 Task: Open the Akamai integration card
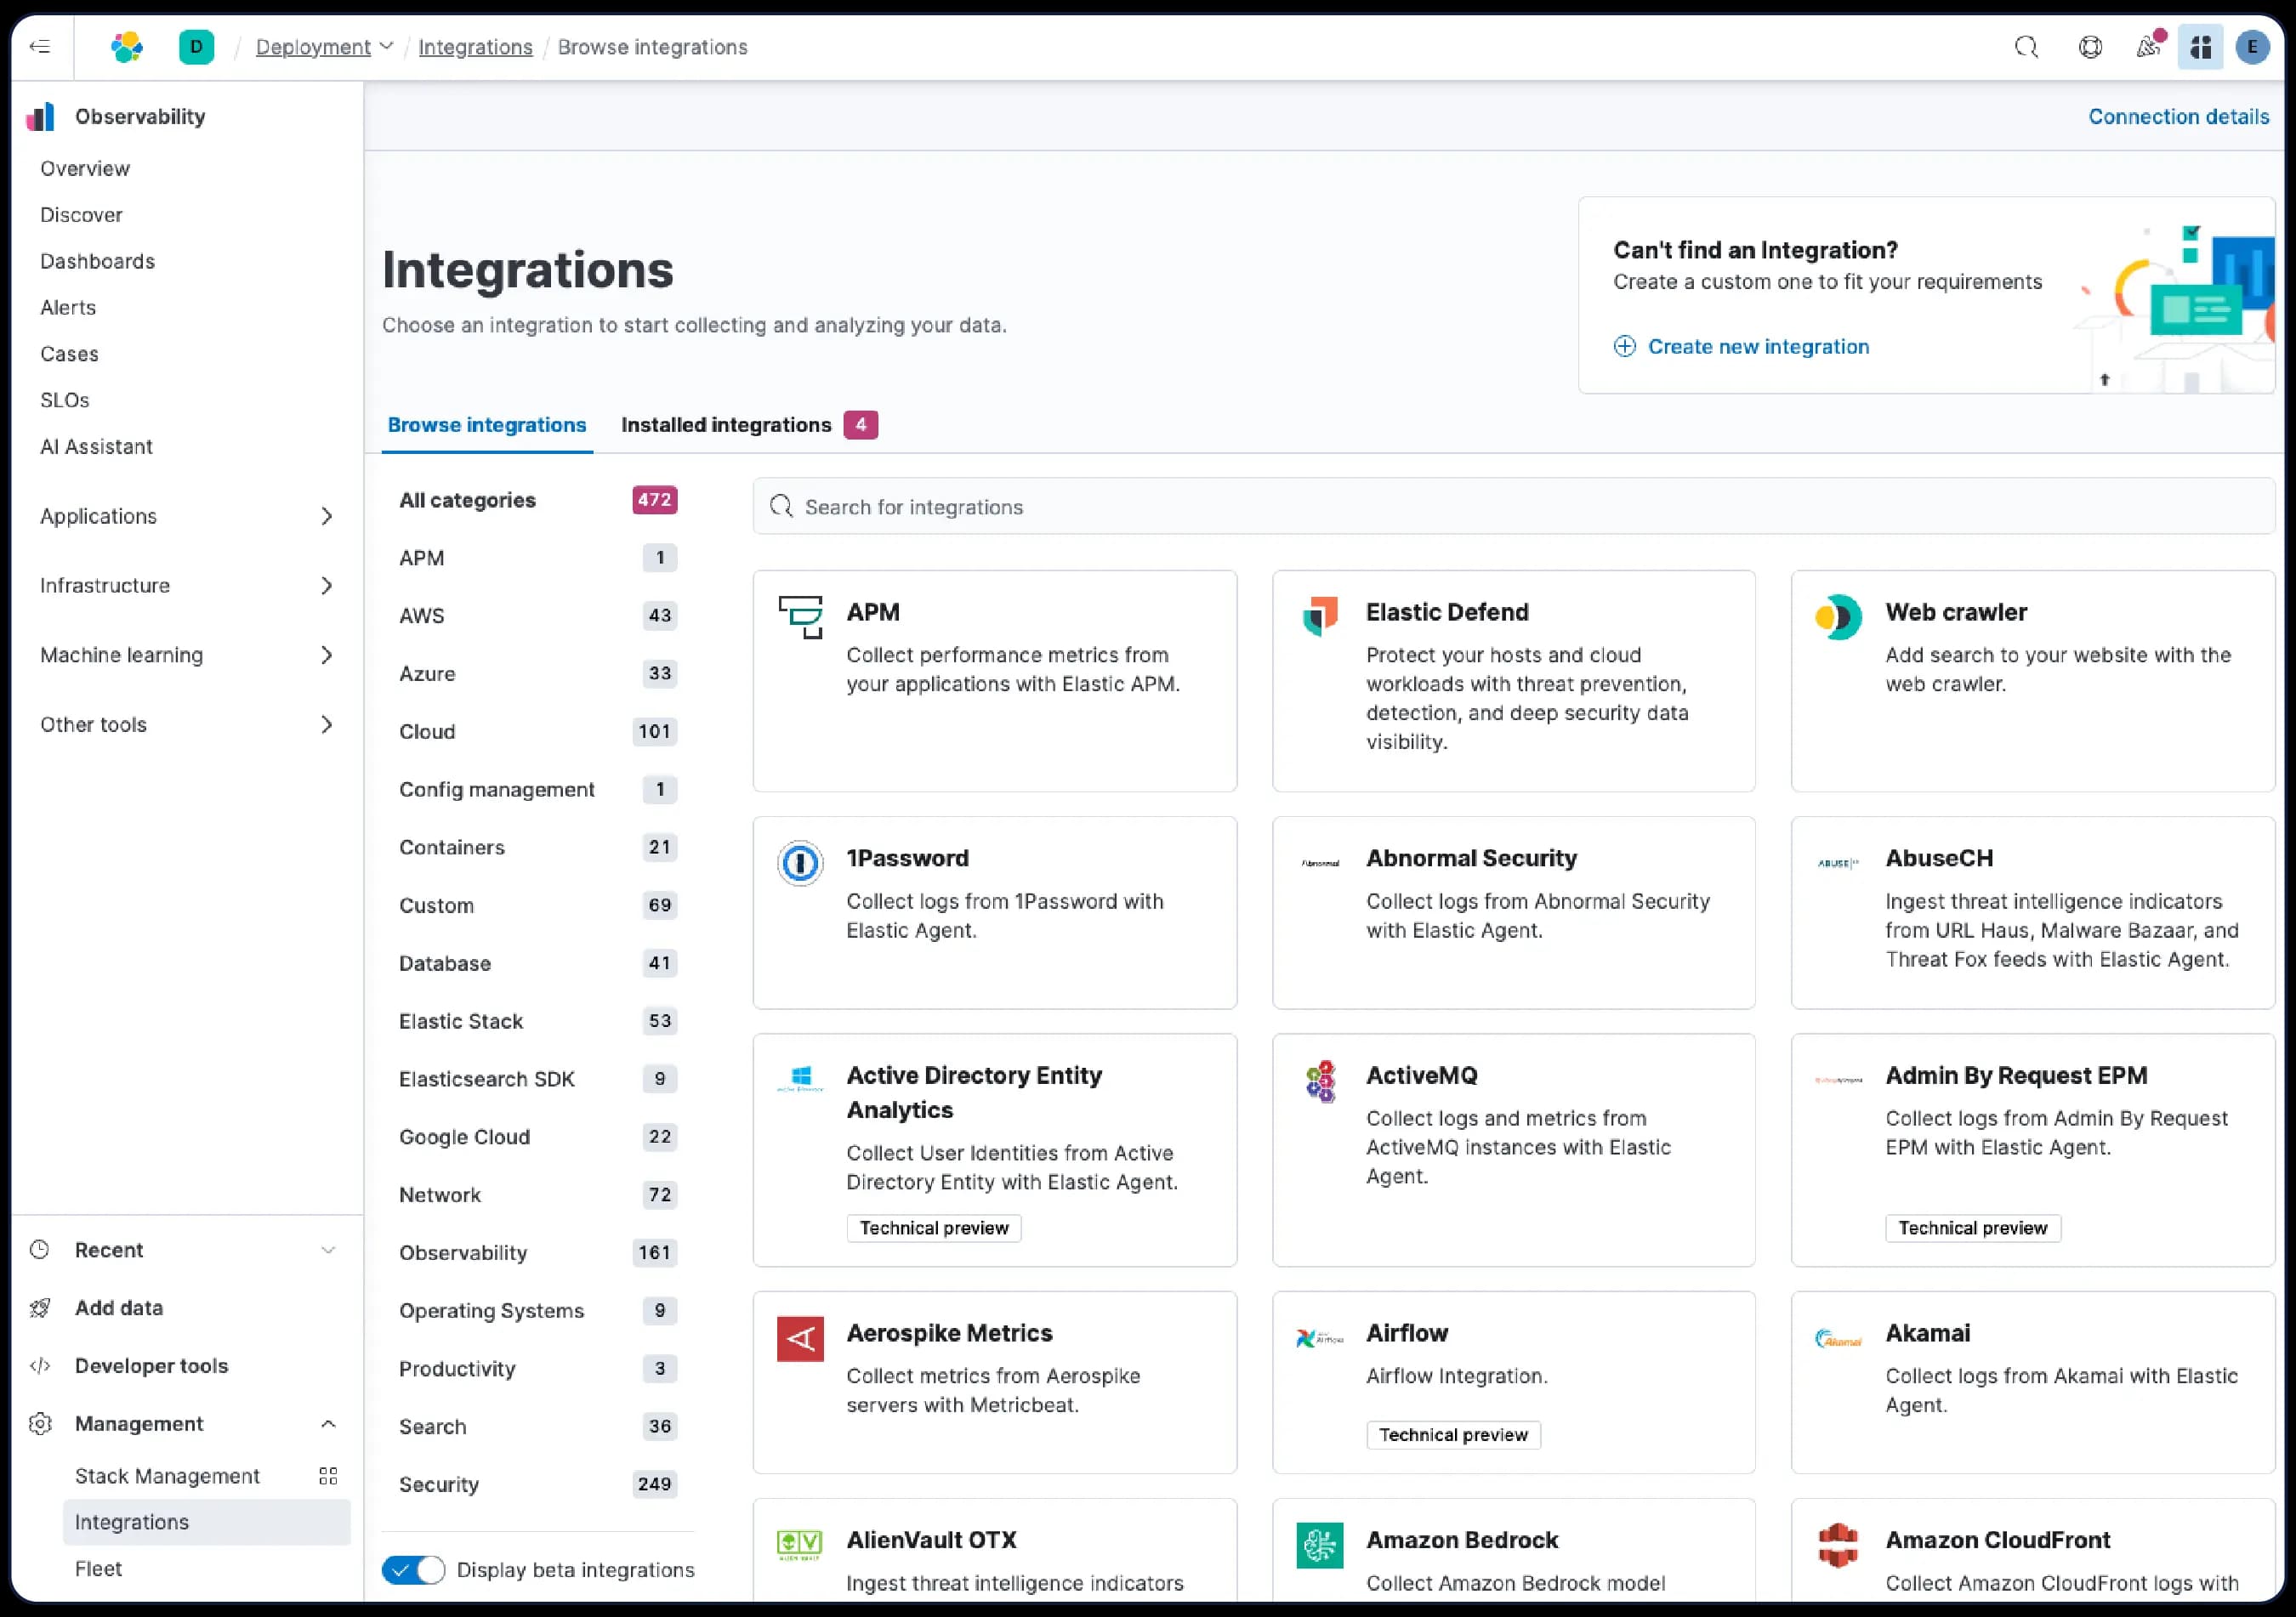point(2032,1382)
